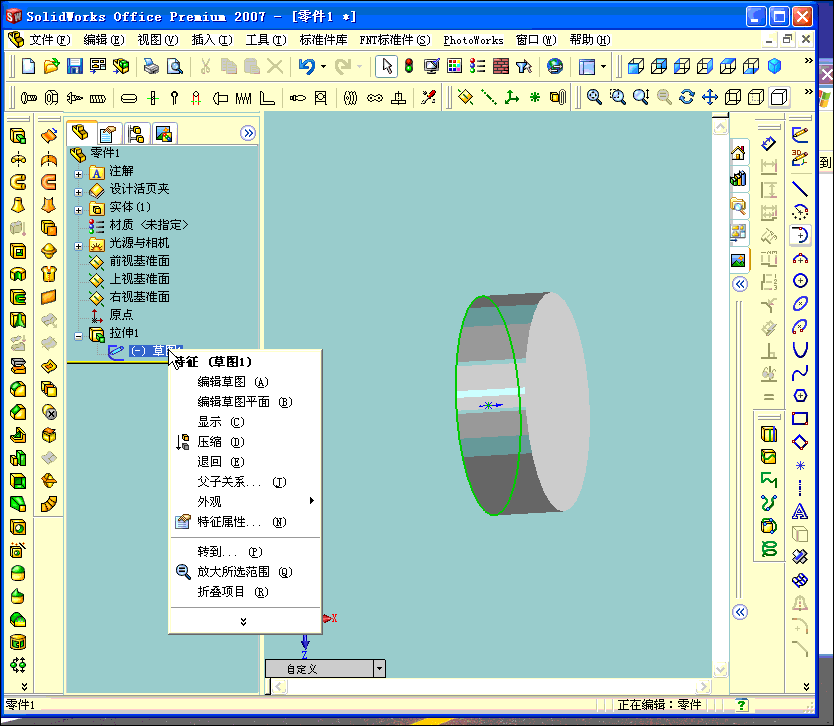Viewport: 834px width, 726px height.
Task: Click the green sketch circle on the cylinder
Action: point(456,394)
